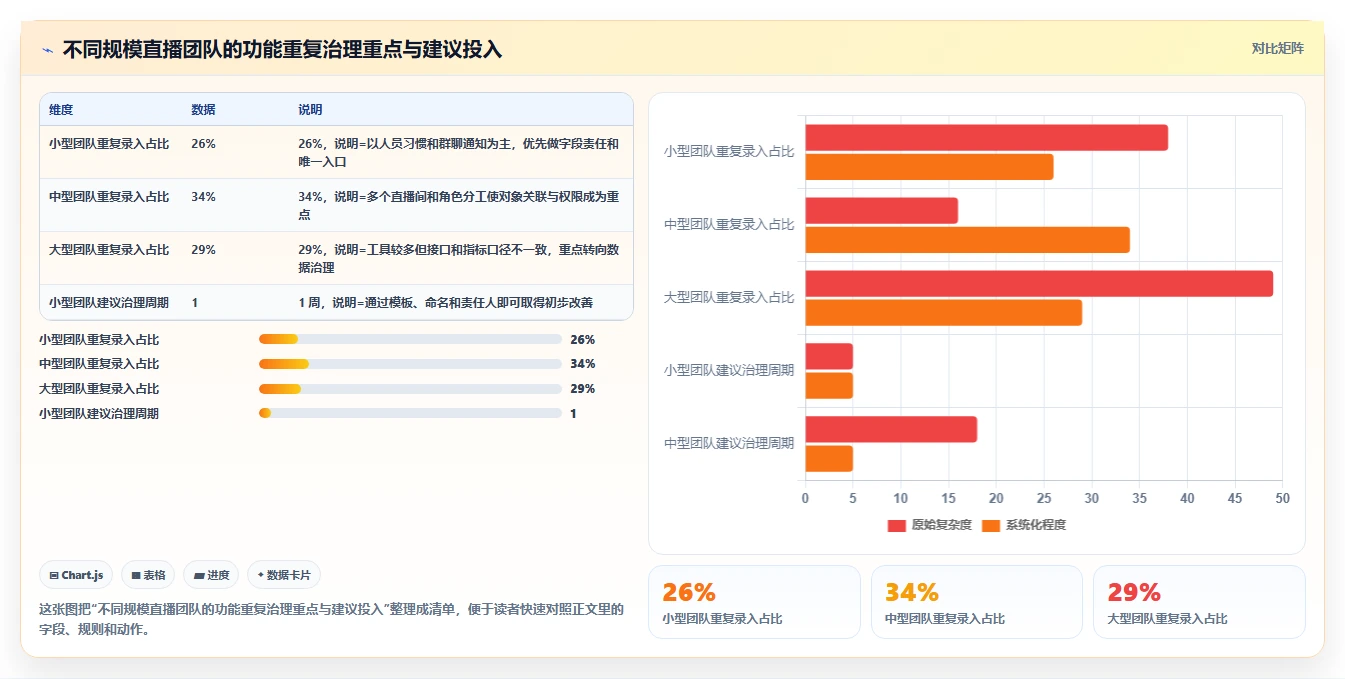Click the red bar for 小型团队建议治理周期
Viewport: 1345px width, 679px height.
(x=829, y=357)
